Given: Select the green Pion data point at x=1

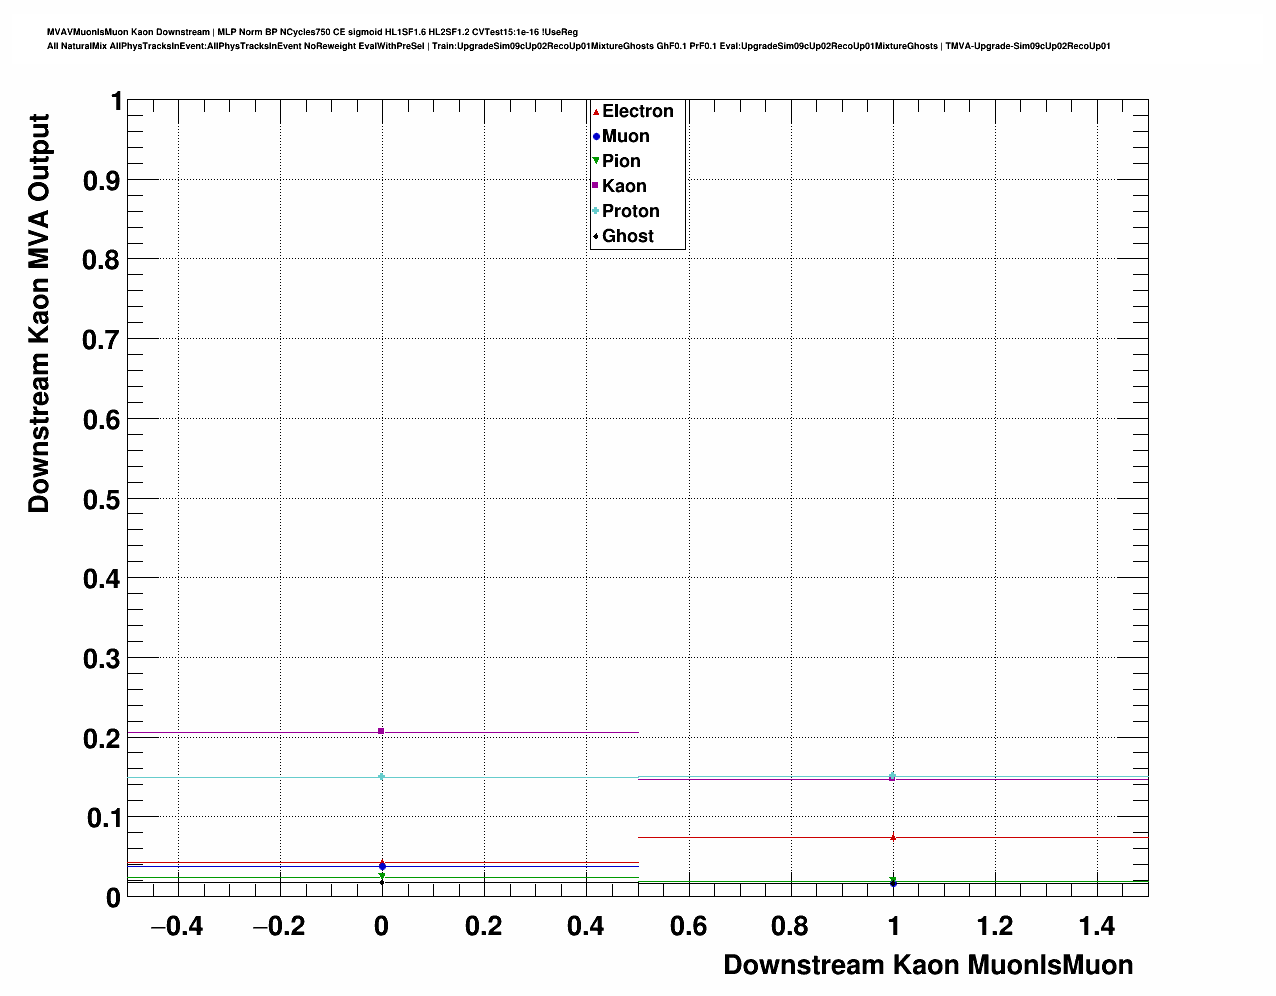Looking at the screenshot, I should [x=893, y=879].
